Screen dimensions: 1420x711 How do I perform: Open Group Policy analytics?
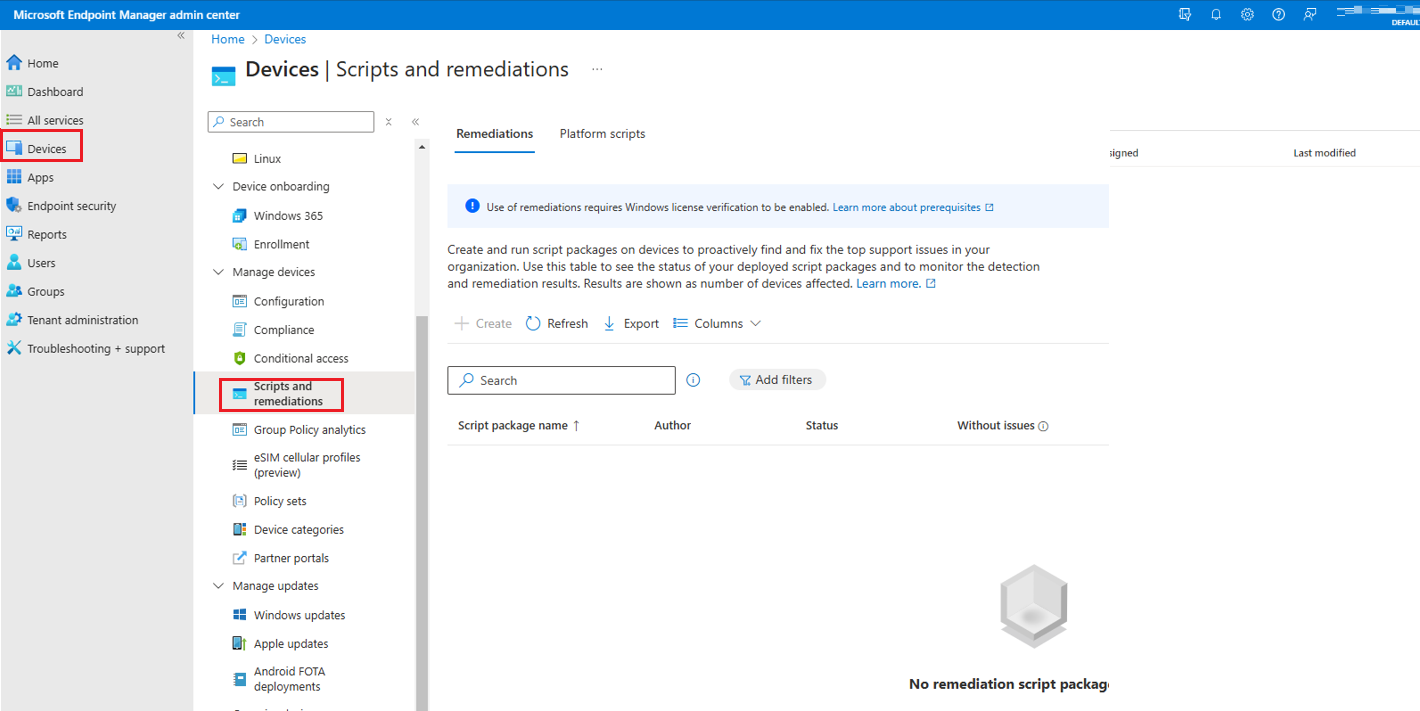point(310,430)
